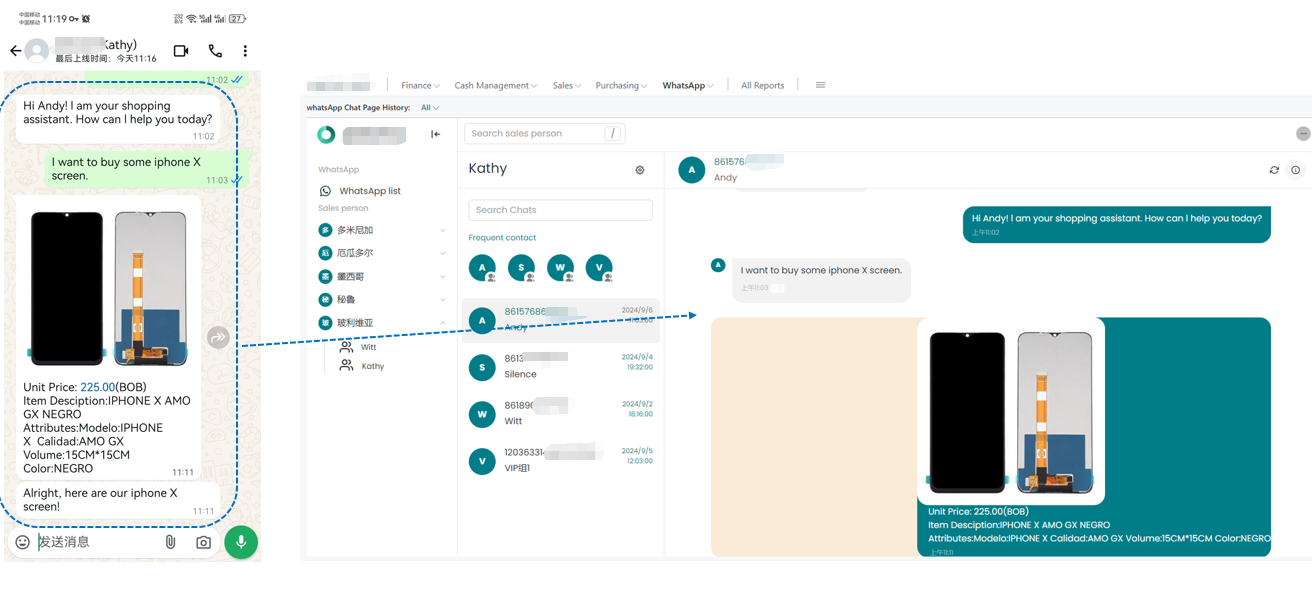The height and width of the screenshot is (604, 1313).
Task: Open the camera from message bar
Action: [x=203, y=542]
